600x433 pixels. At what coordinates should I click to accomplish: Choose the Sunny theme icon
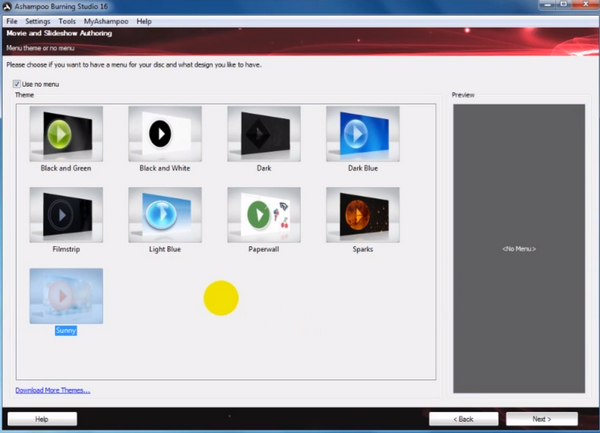(x=65, y=294)
